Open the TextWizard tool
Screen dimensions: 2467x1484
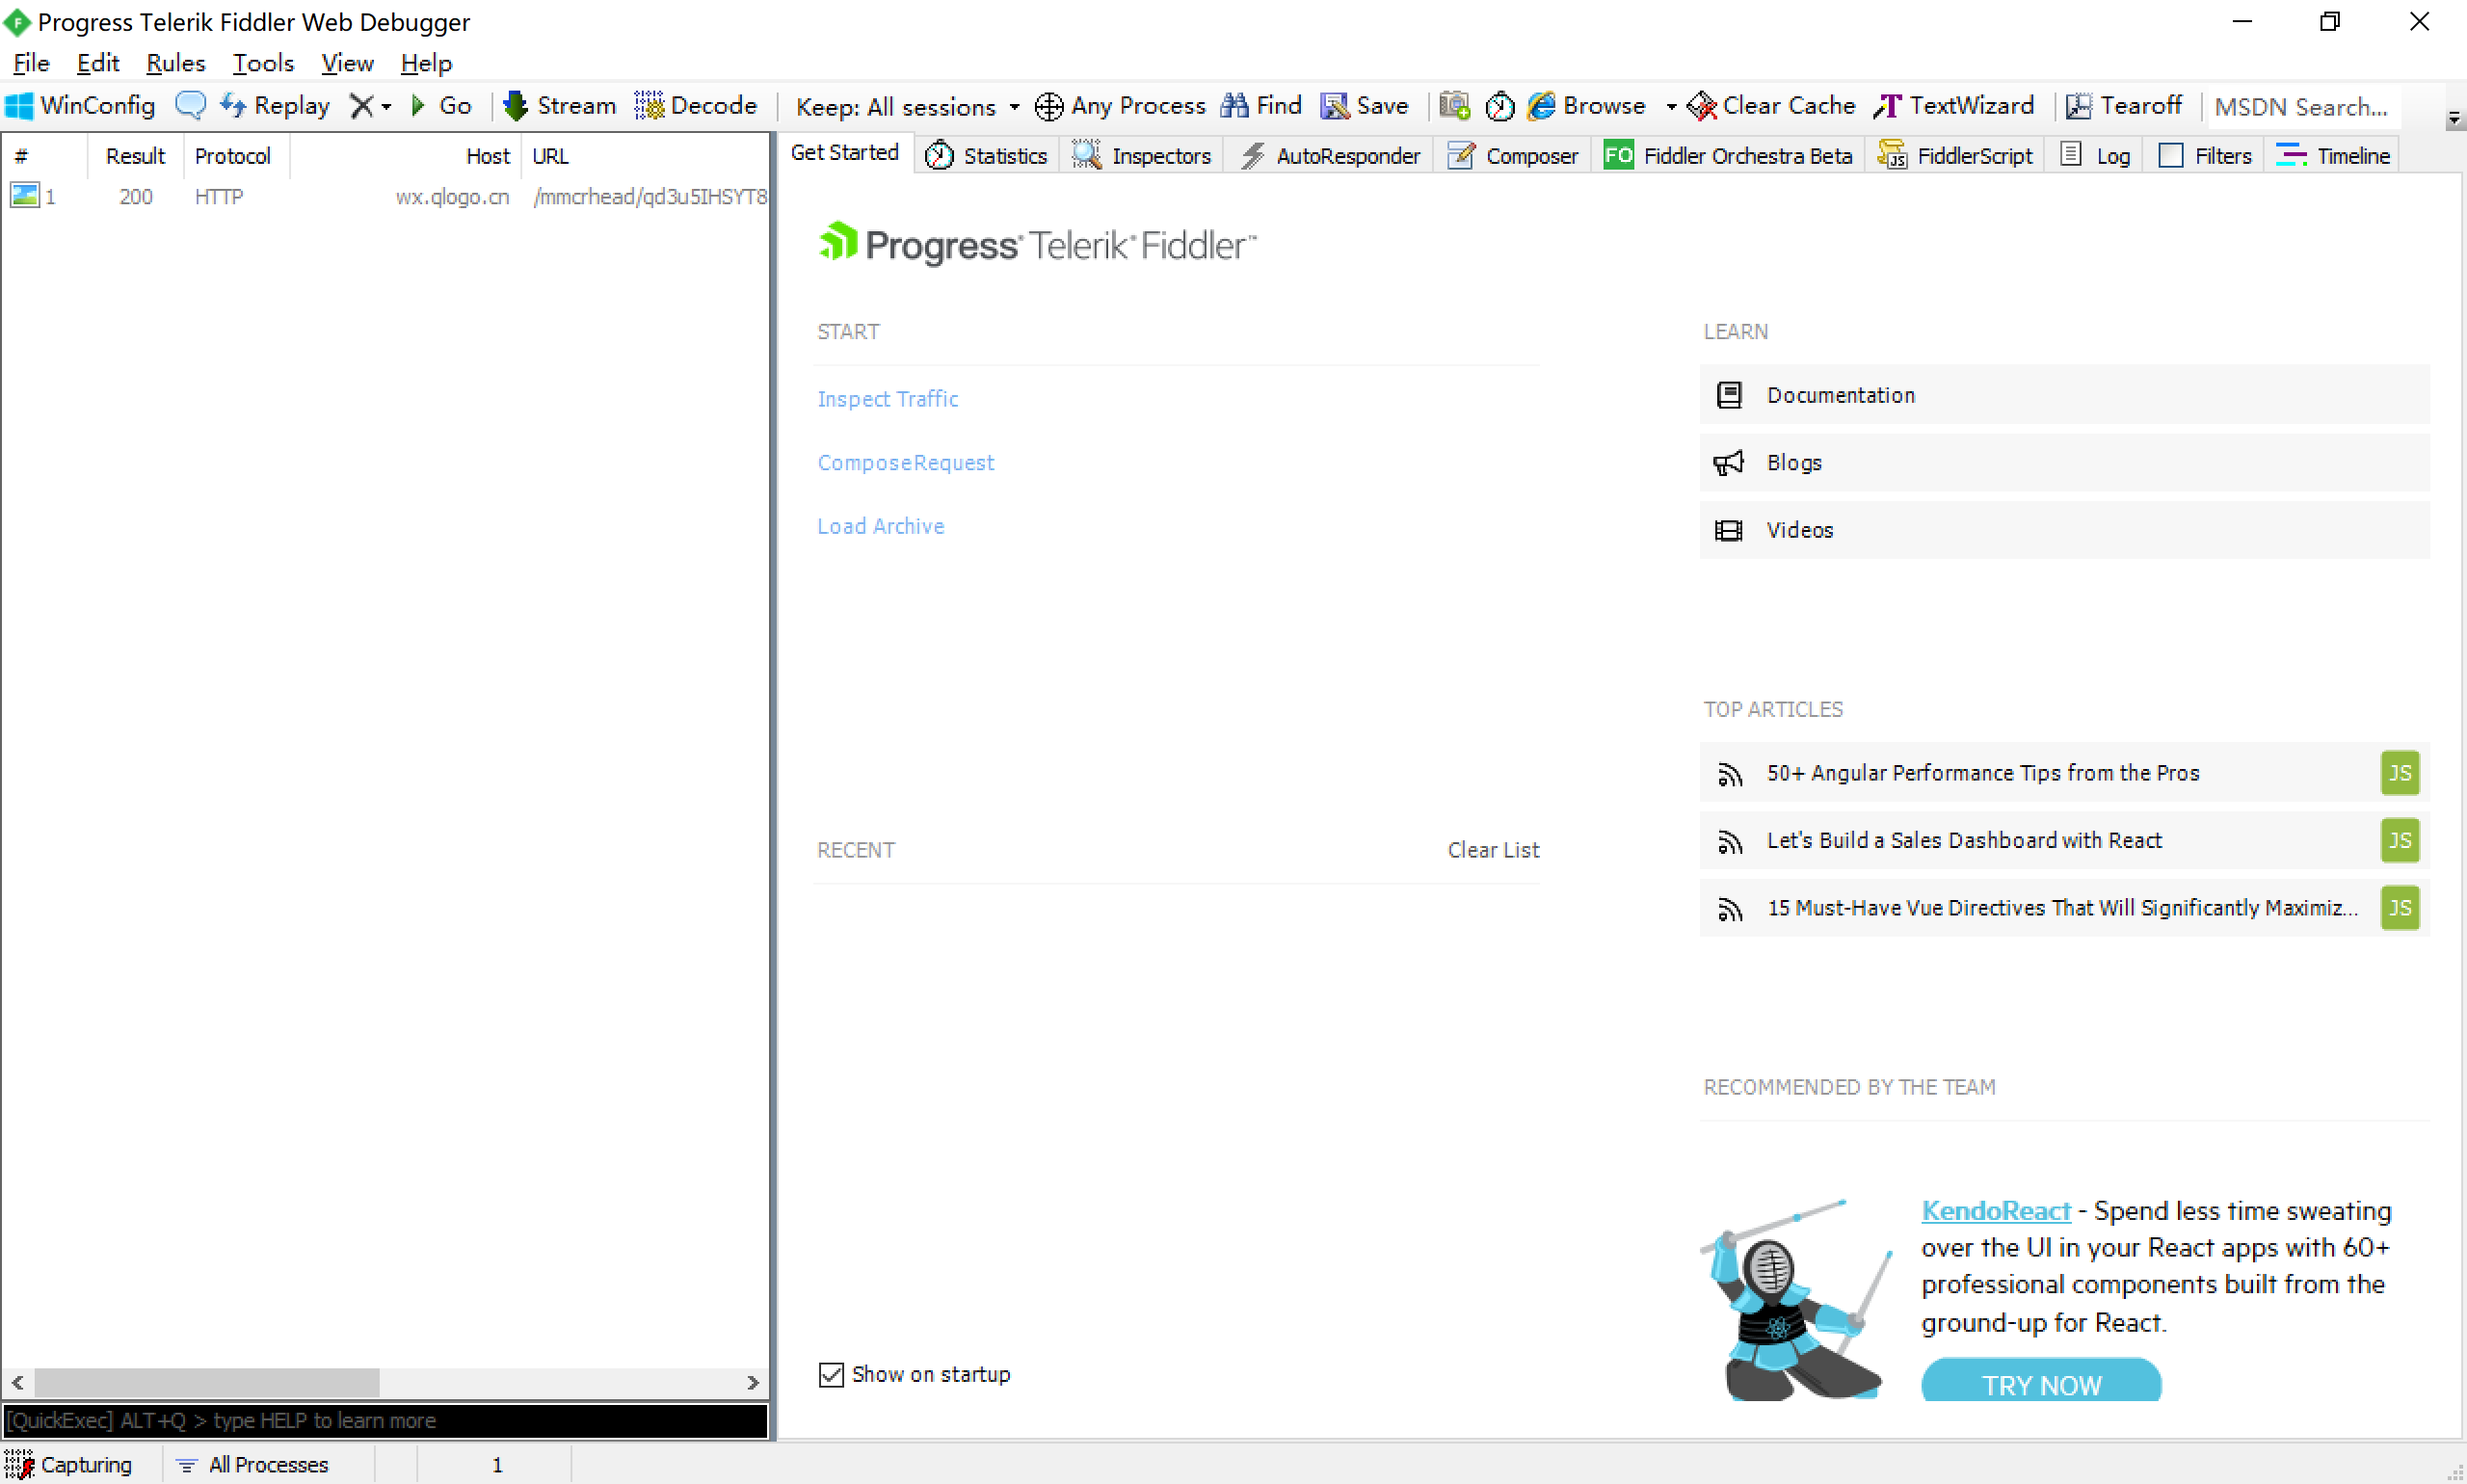coord(1954,106)
